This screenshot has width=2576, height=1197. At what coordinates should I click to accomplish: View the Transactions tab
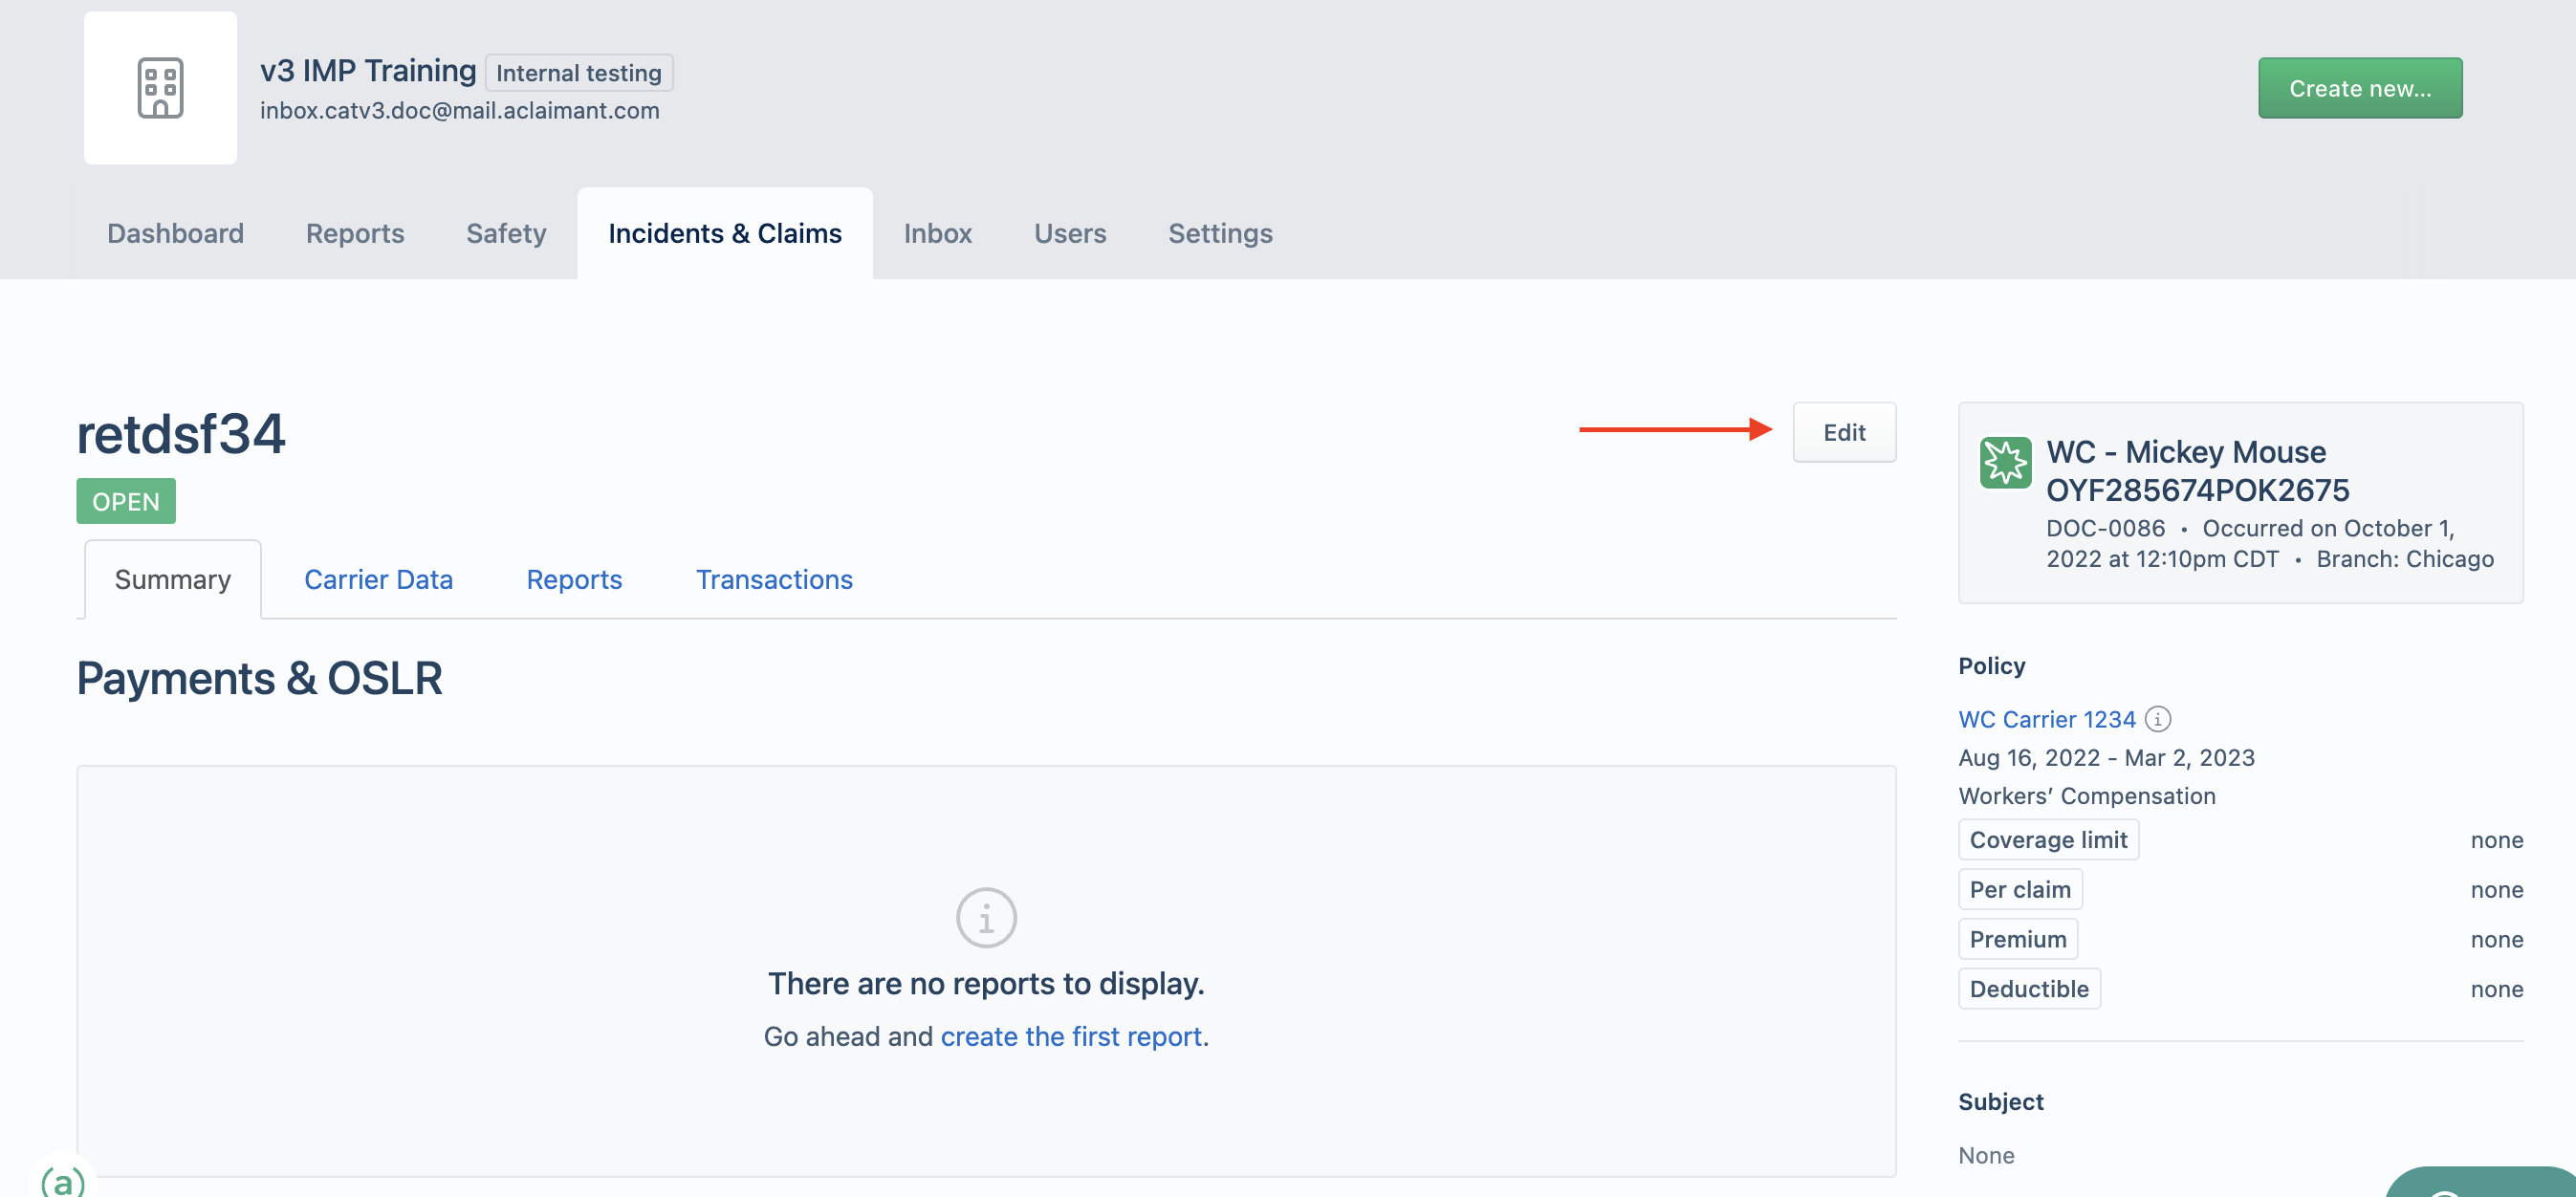click(774, 579)
